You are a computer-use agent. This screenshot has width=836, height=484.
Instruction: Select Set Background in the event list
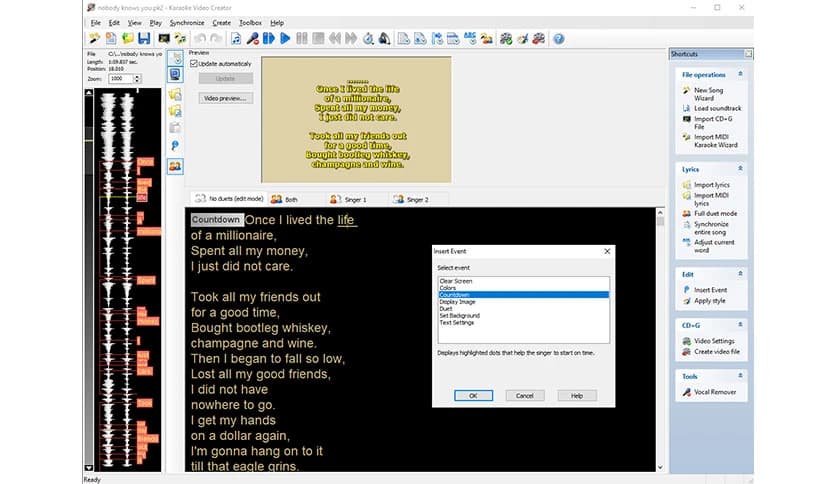click(x=524, y=316)
